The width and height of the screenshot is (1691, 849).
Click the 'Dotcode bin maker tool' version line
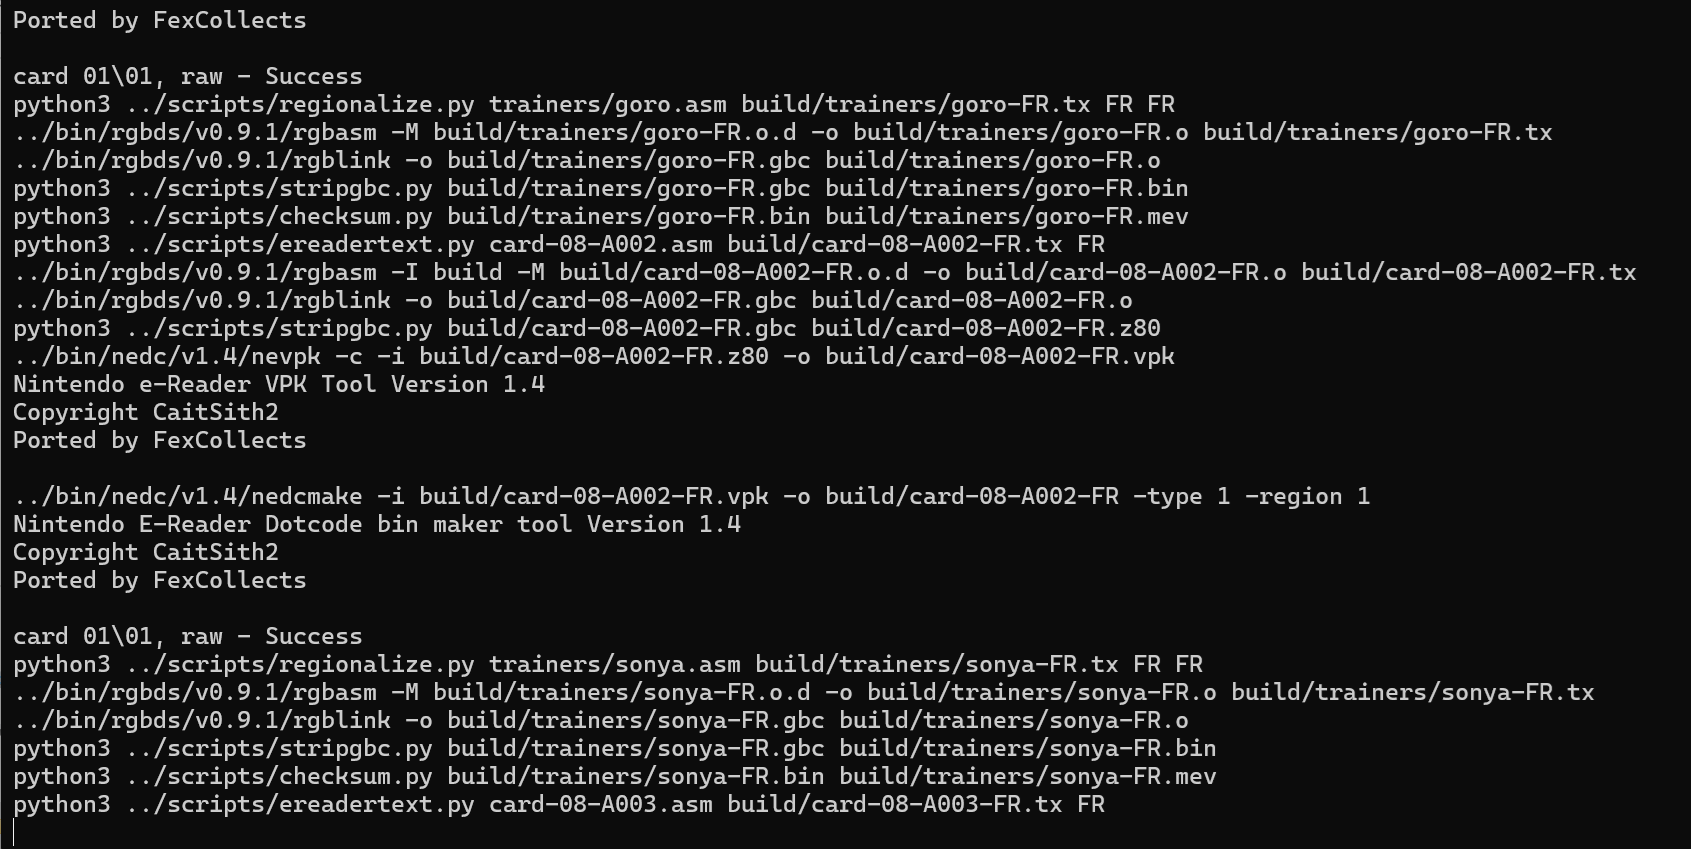[377, 525]
